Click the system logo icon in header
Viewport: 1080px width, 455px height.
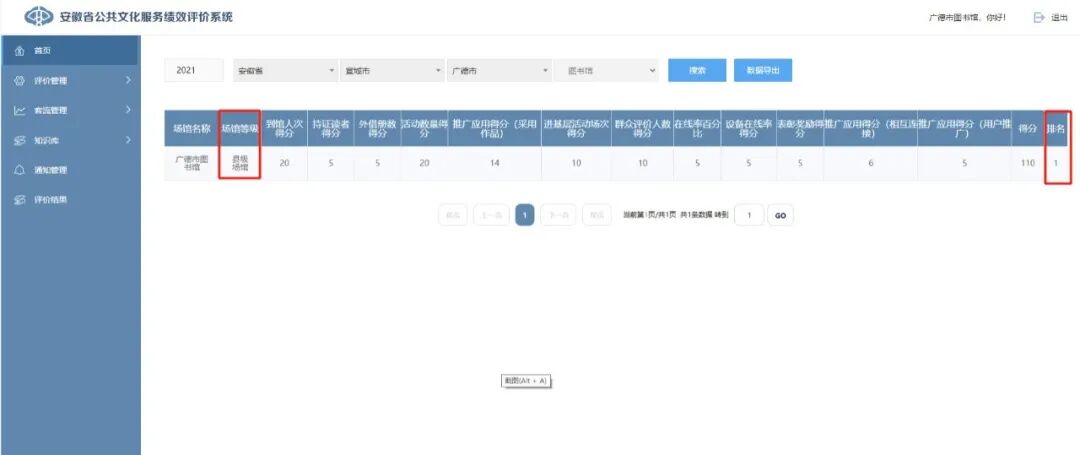point(39,17)
